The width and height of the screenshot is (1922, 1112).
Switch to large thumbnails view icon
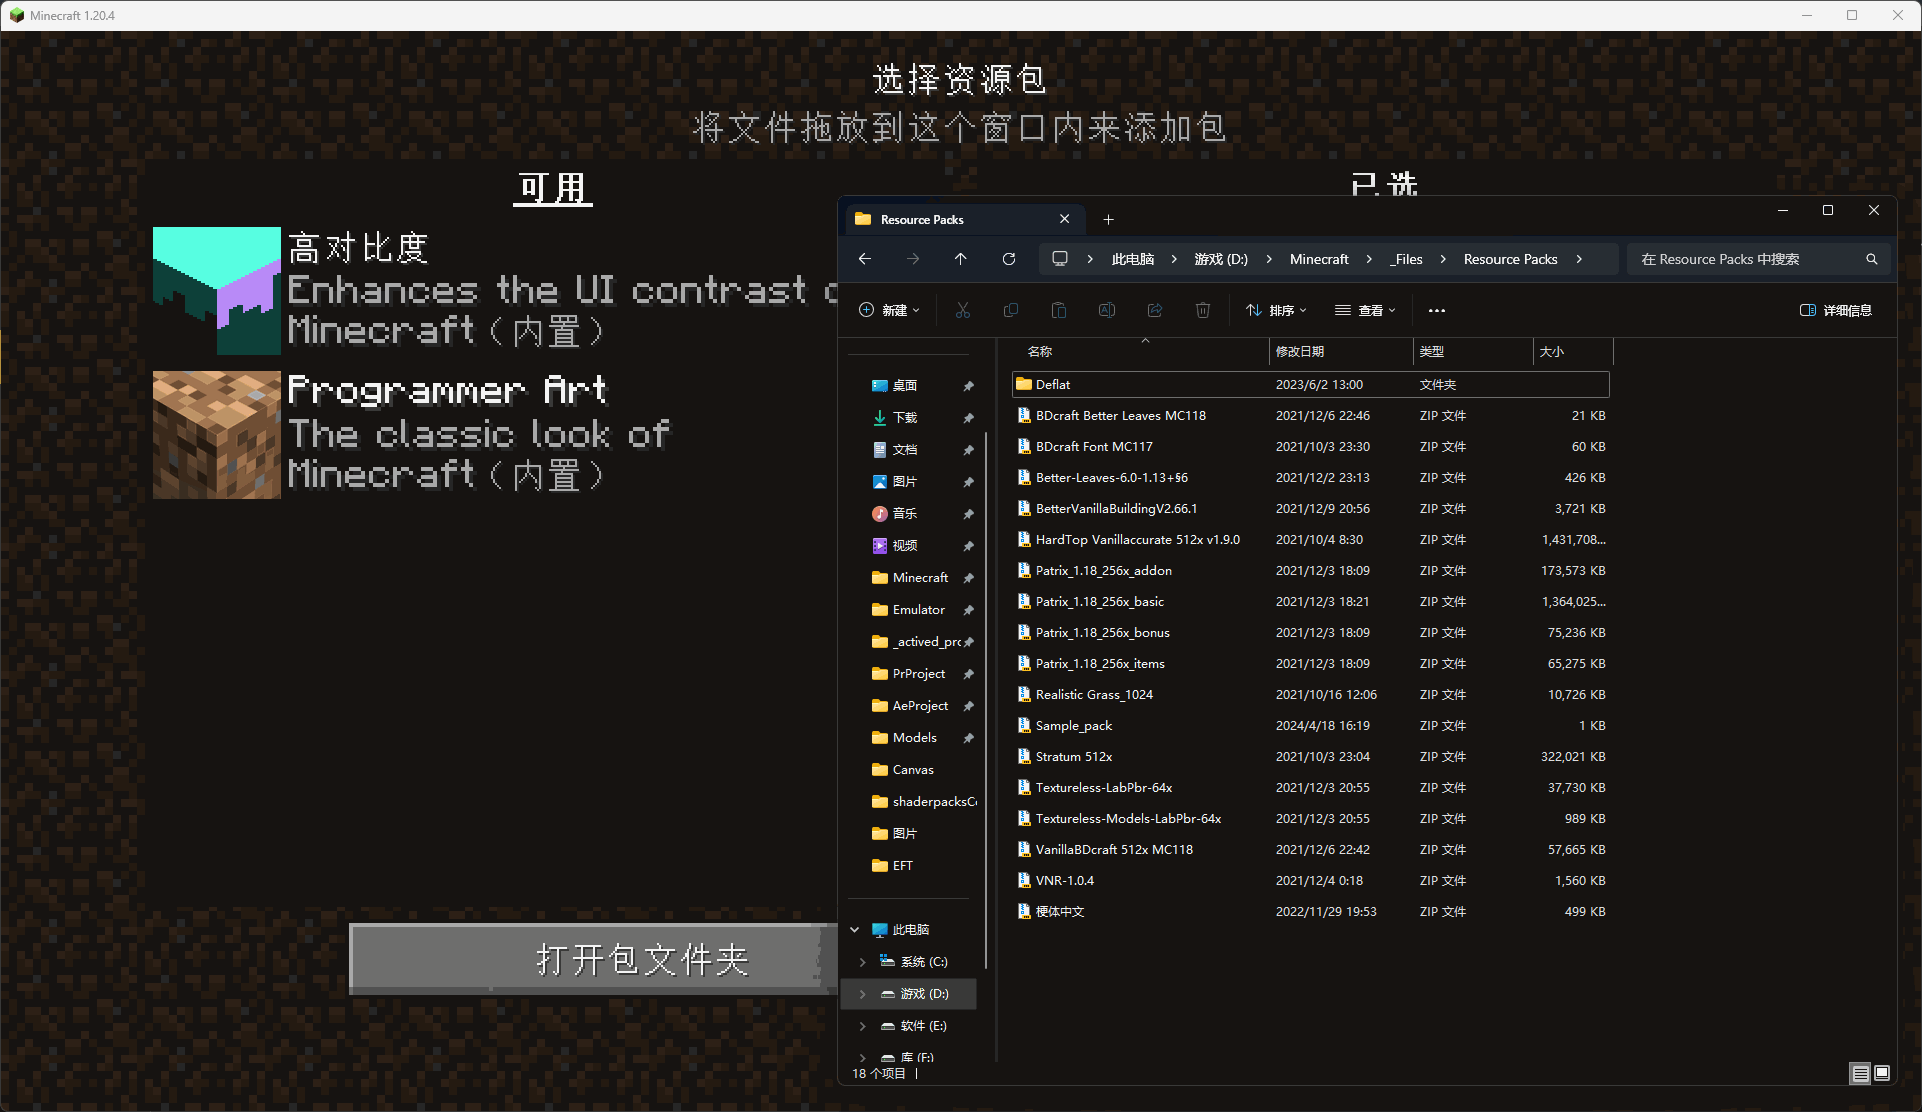(1882, 1073)
